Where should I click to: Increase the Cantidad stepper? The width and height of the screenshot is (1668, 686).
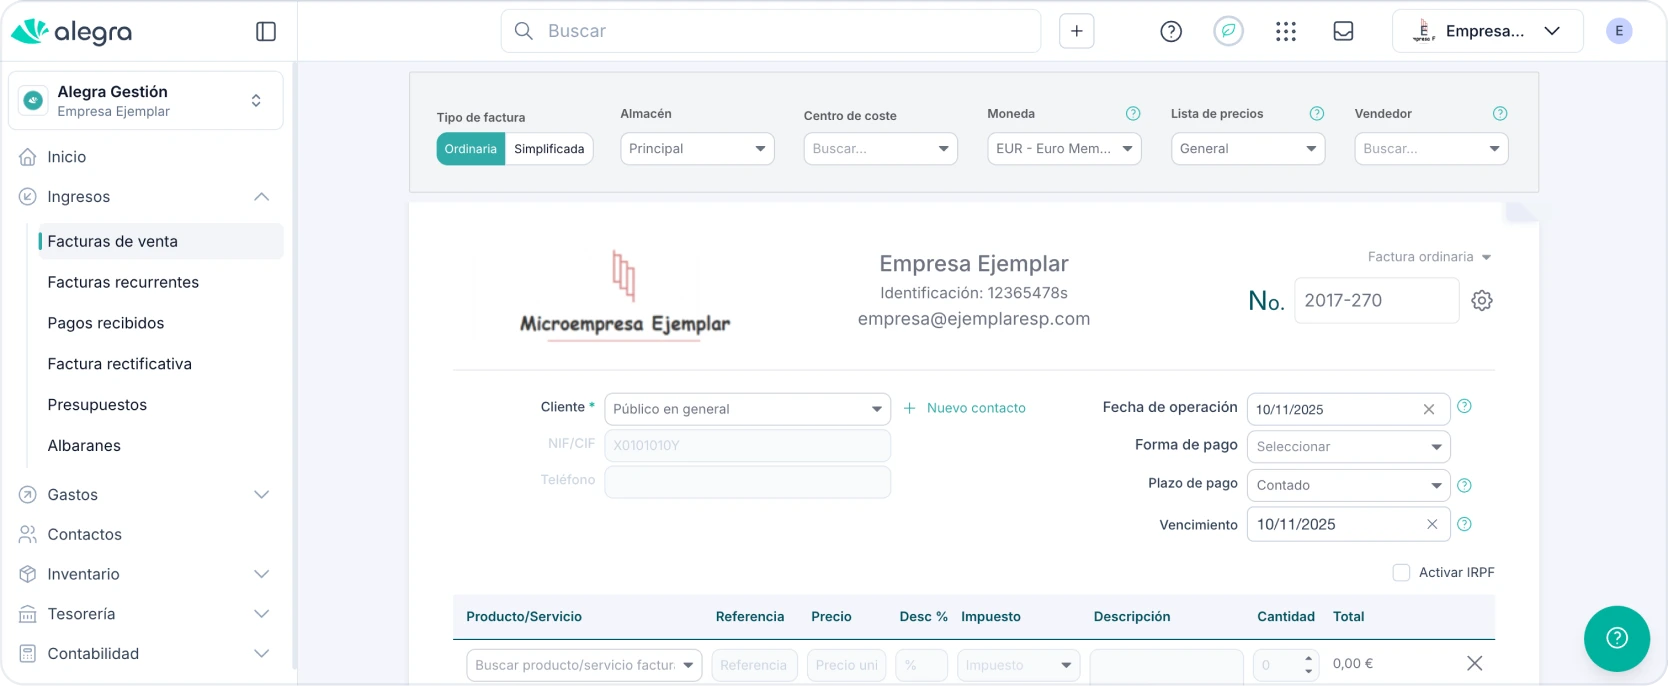tap(1308, 658)
